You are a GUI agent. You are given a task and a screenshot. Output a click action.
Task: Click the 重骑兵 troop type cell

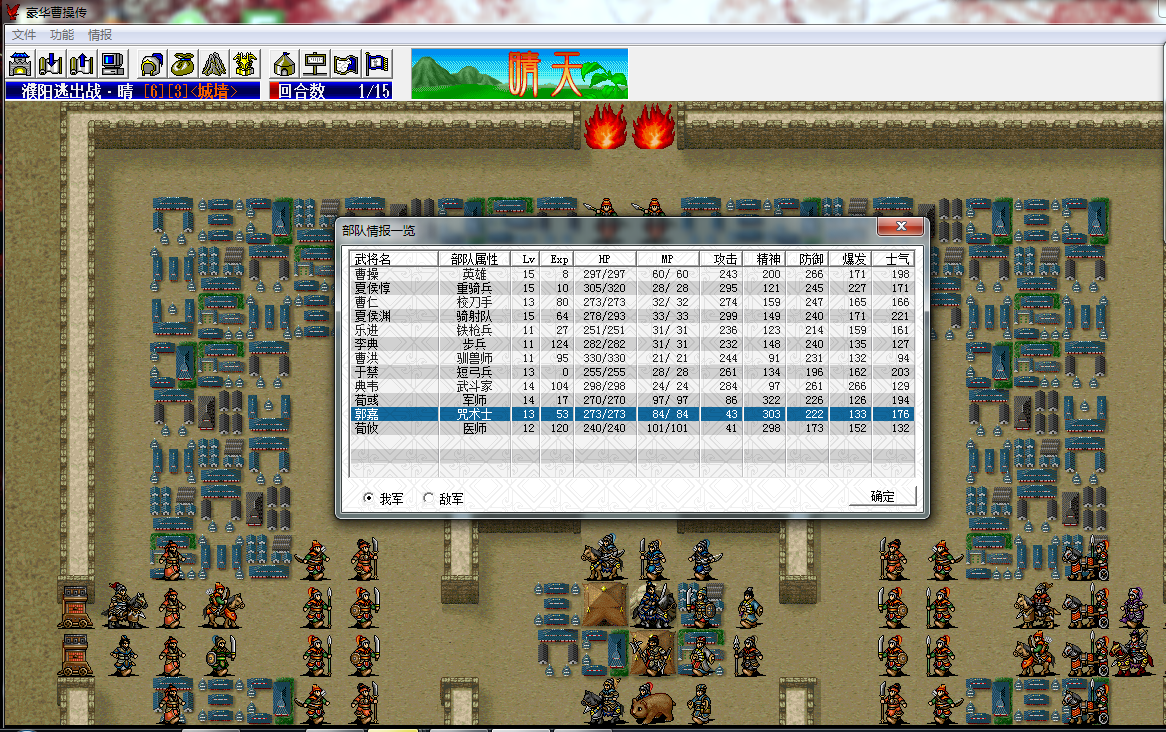click(x=474, y=288)
